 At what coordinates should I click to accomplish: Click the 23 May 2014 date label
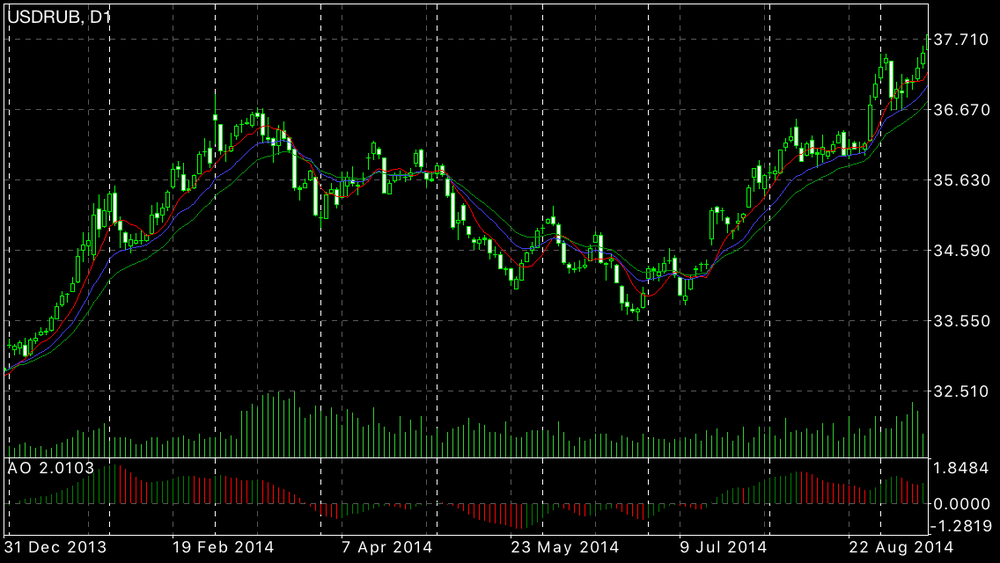tap(565, 547)
